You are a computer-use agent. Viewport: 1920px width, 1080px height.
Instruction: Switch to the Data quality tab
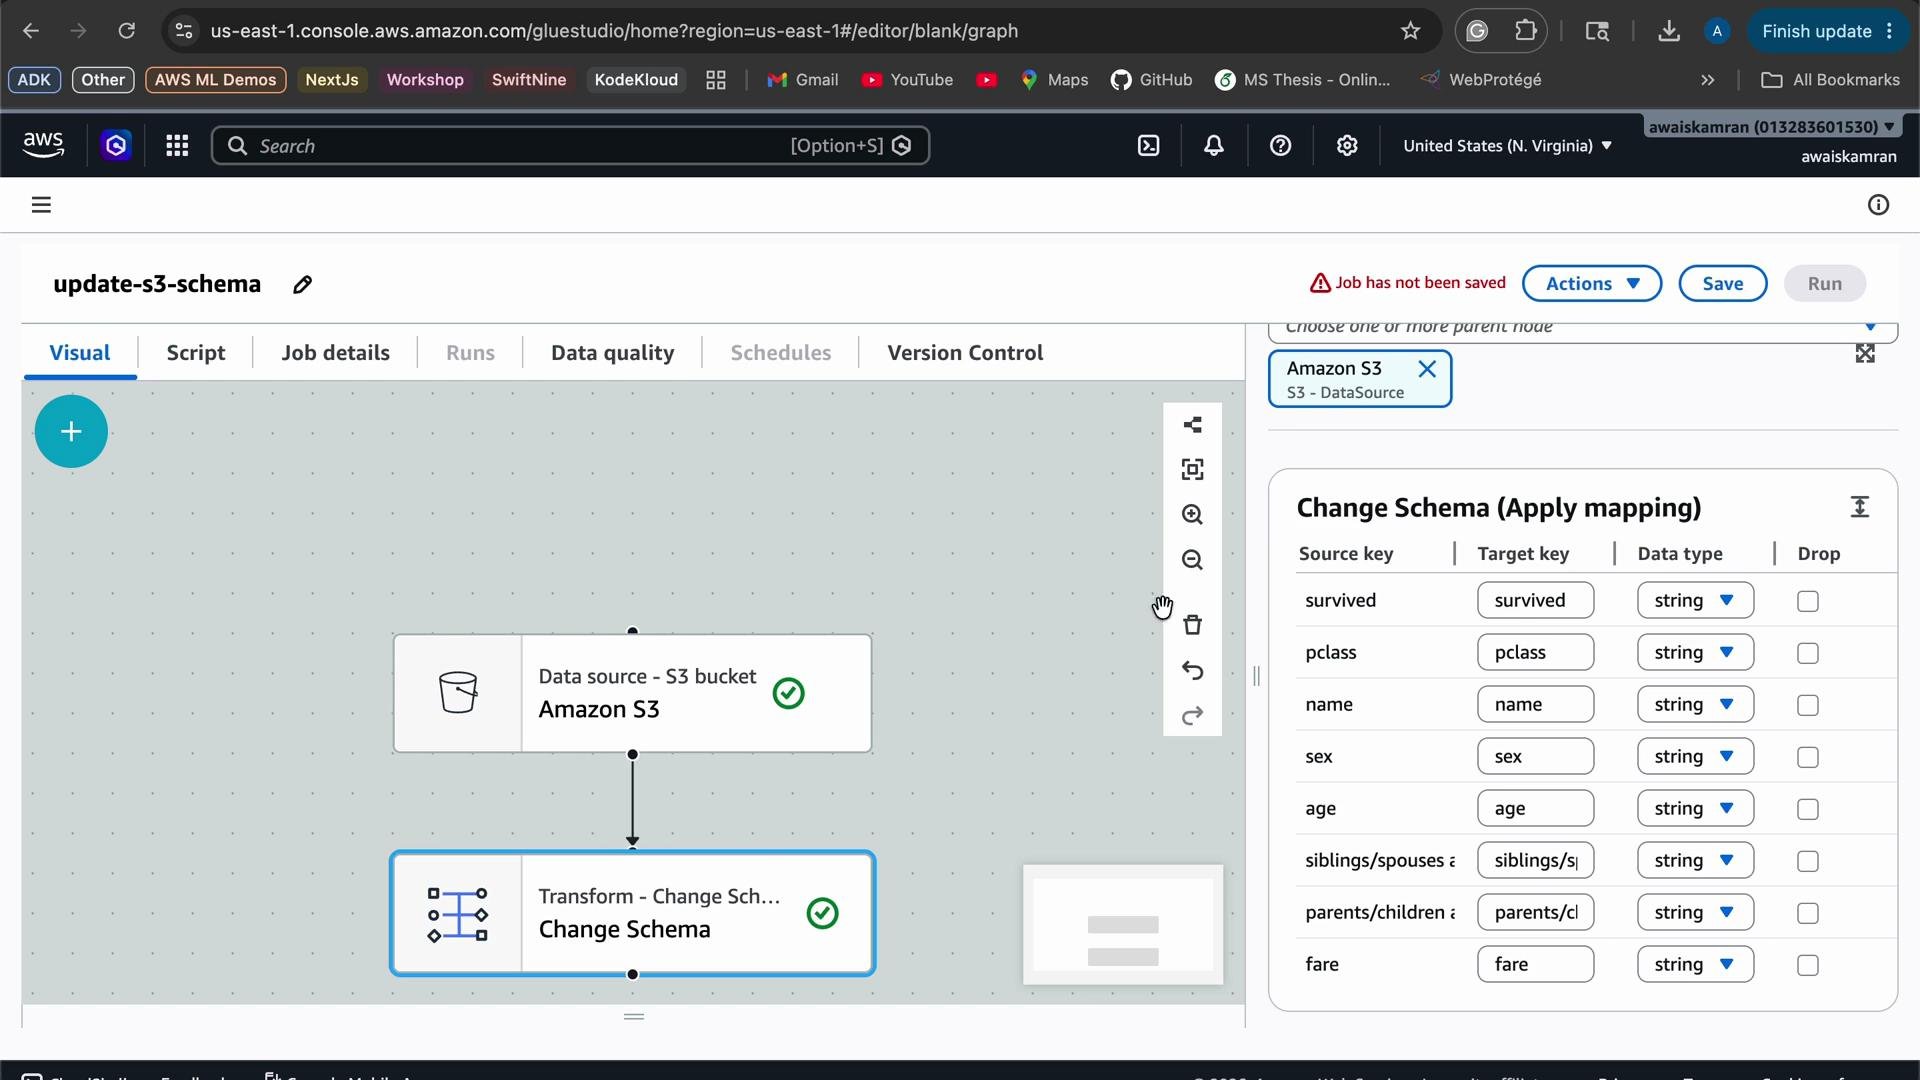point(612,353)
